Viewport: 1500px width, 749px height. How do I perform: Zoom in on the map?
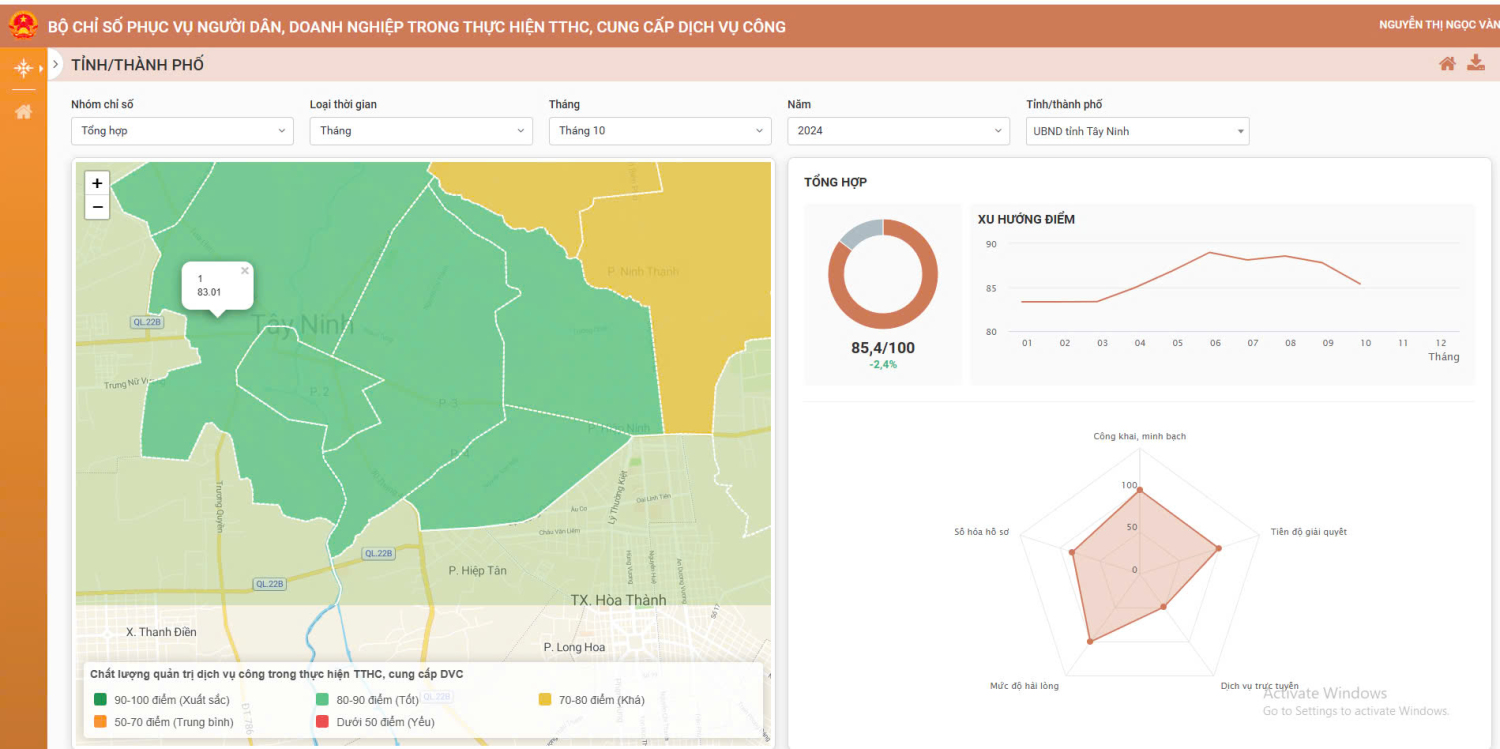[x=97, y=183]
